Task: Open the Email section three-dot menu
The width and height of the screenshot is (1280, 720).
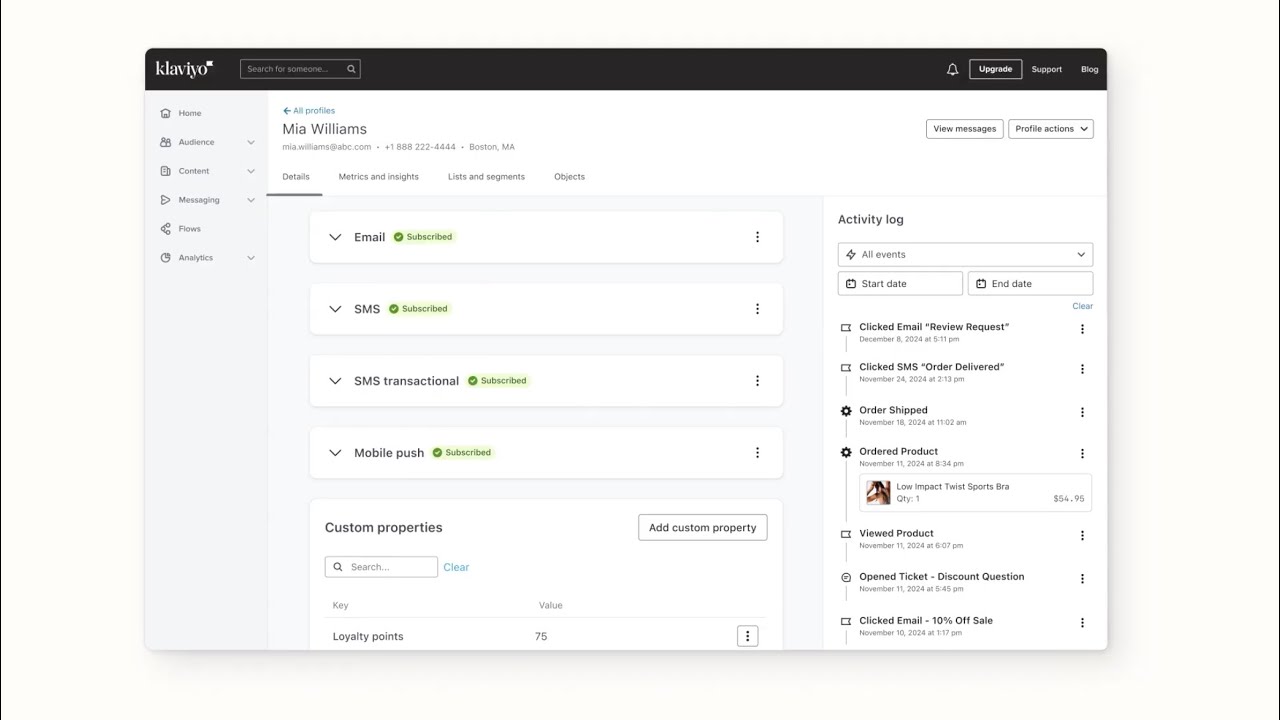Action: (x=757, y=237)
